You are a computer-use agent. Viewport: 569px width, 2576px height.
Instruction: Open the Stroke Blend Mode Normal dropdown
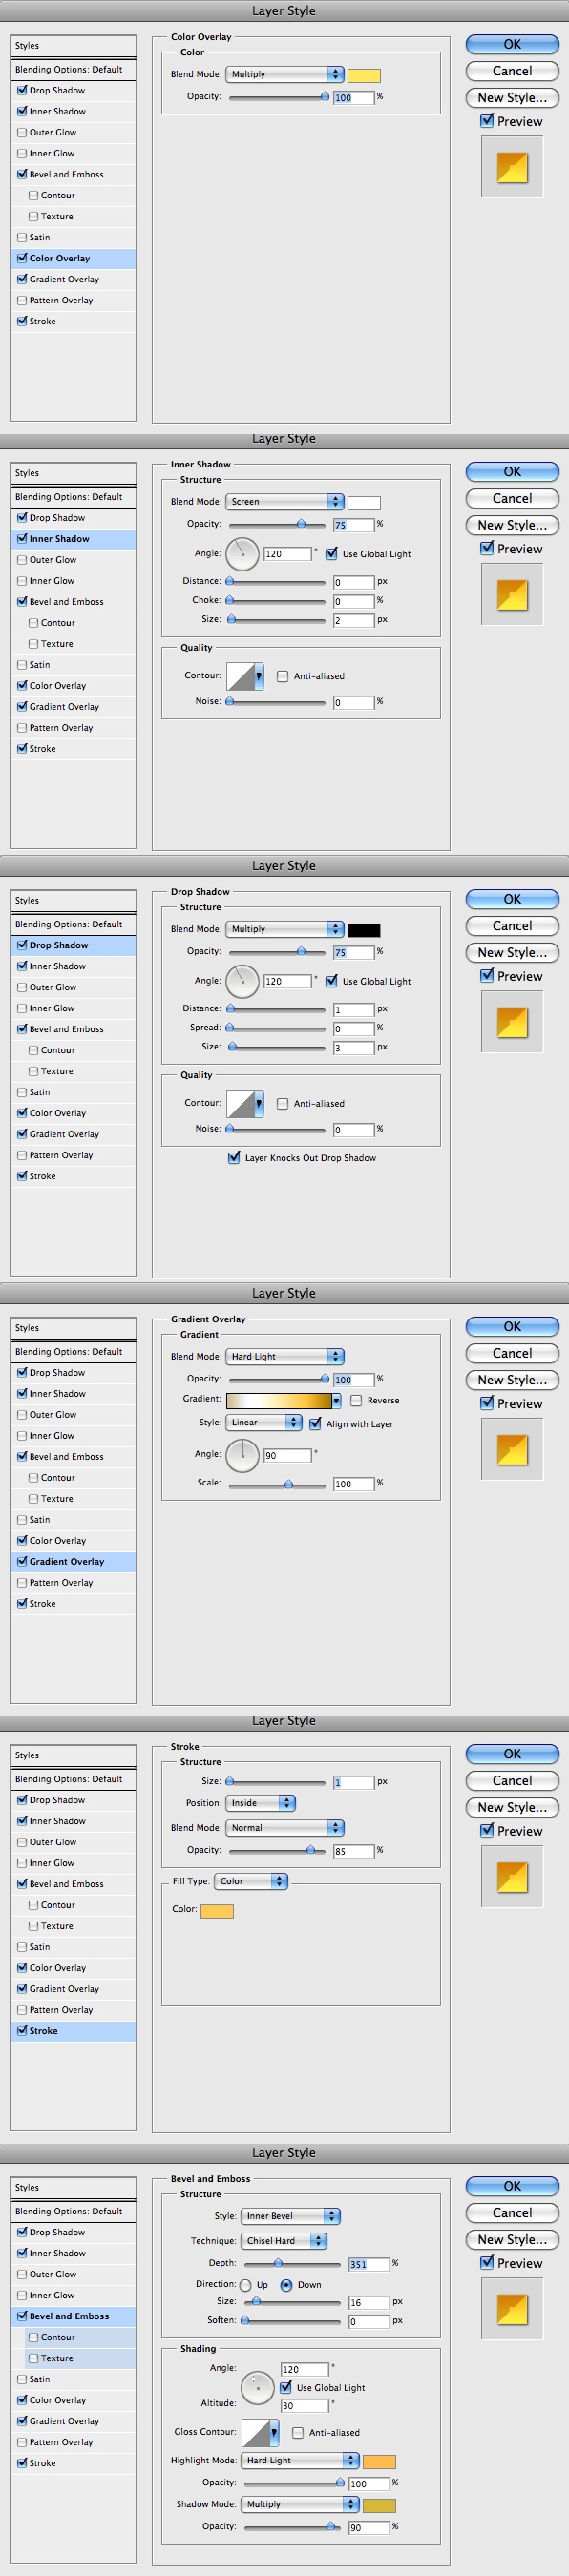click(285, 1828)
